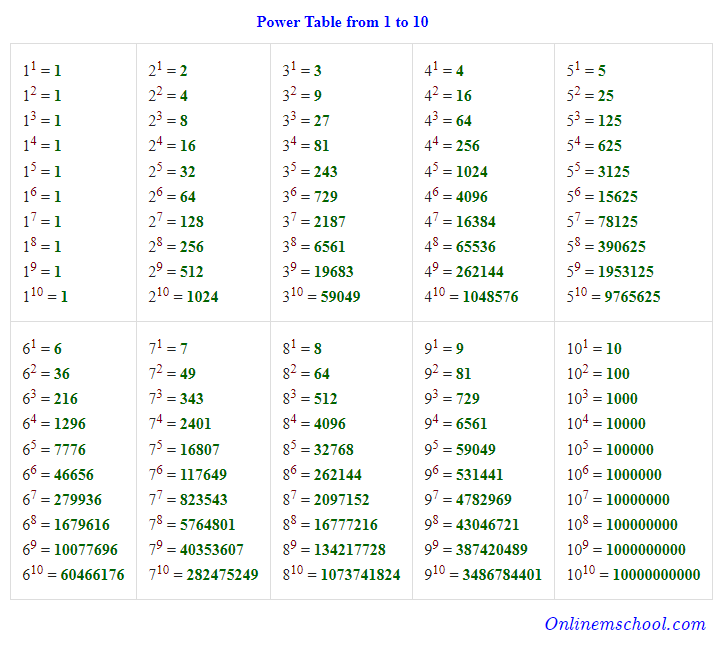Select the 4 to the power 10 = 1048576 entry
Image resolution: width=721 pixels, height=650 pixels.
471,296
